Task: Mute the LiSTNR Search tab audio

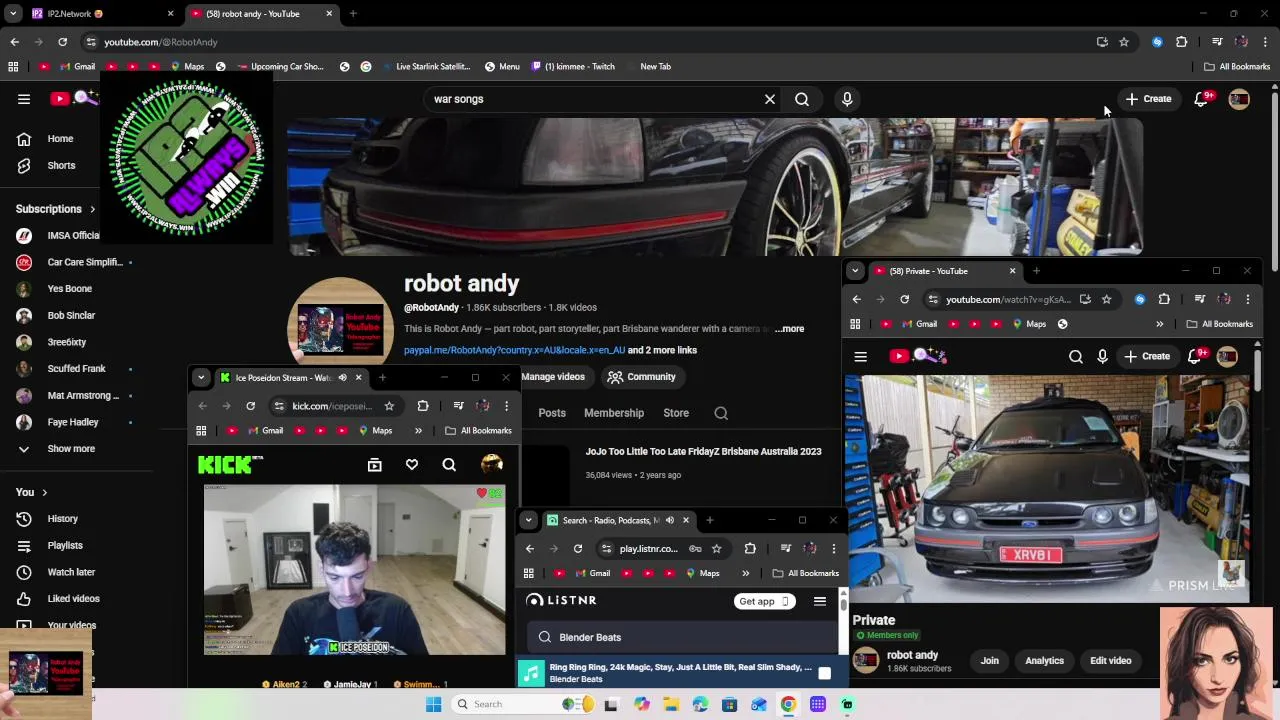Action: (669, 521)
